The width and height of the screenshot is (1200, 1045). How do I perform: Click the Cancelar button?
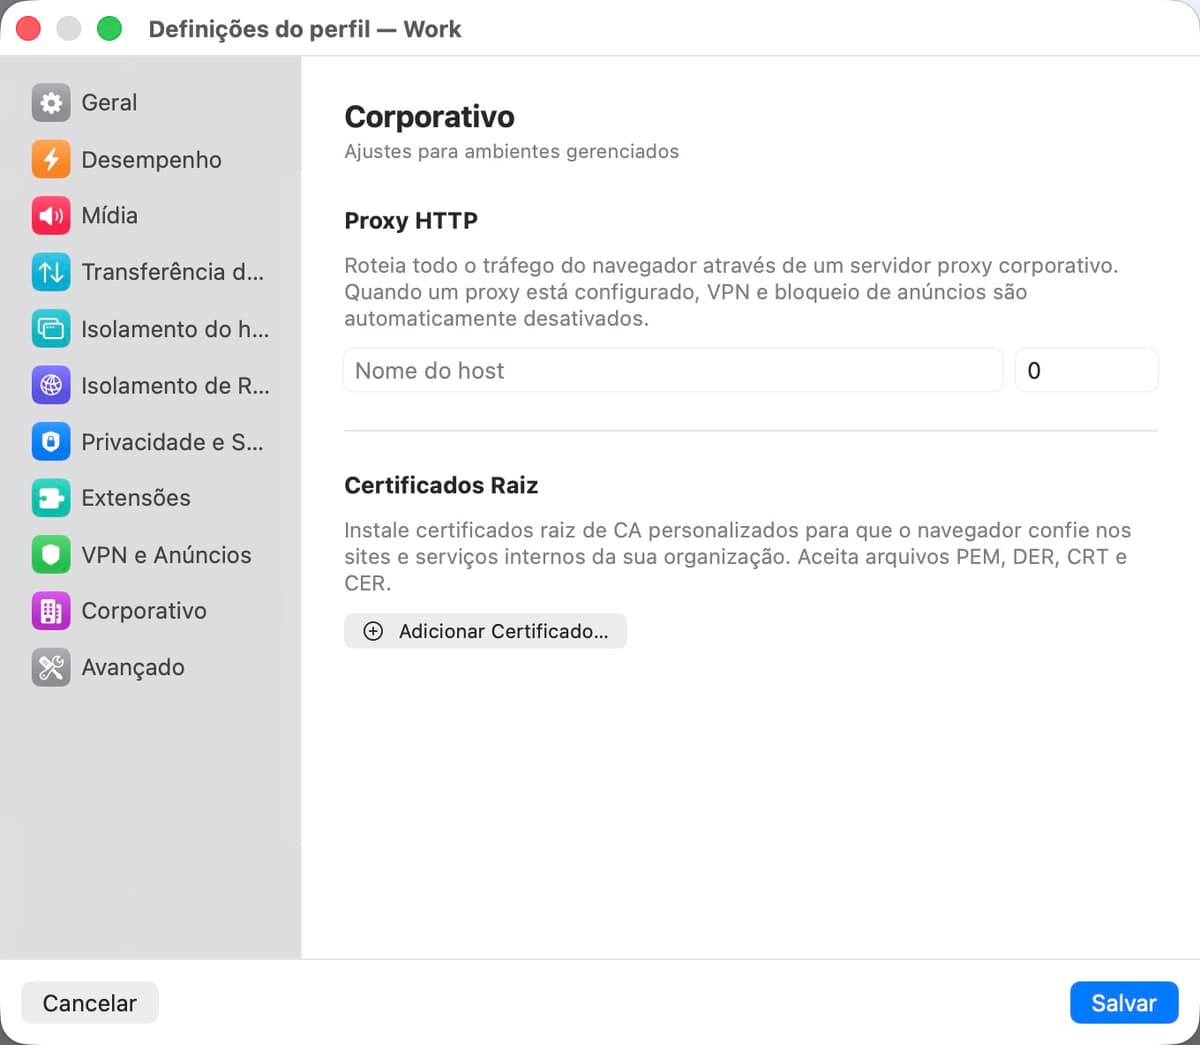pyautogui.click(x=90, y=1003)
